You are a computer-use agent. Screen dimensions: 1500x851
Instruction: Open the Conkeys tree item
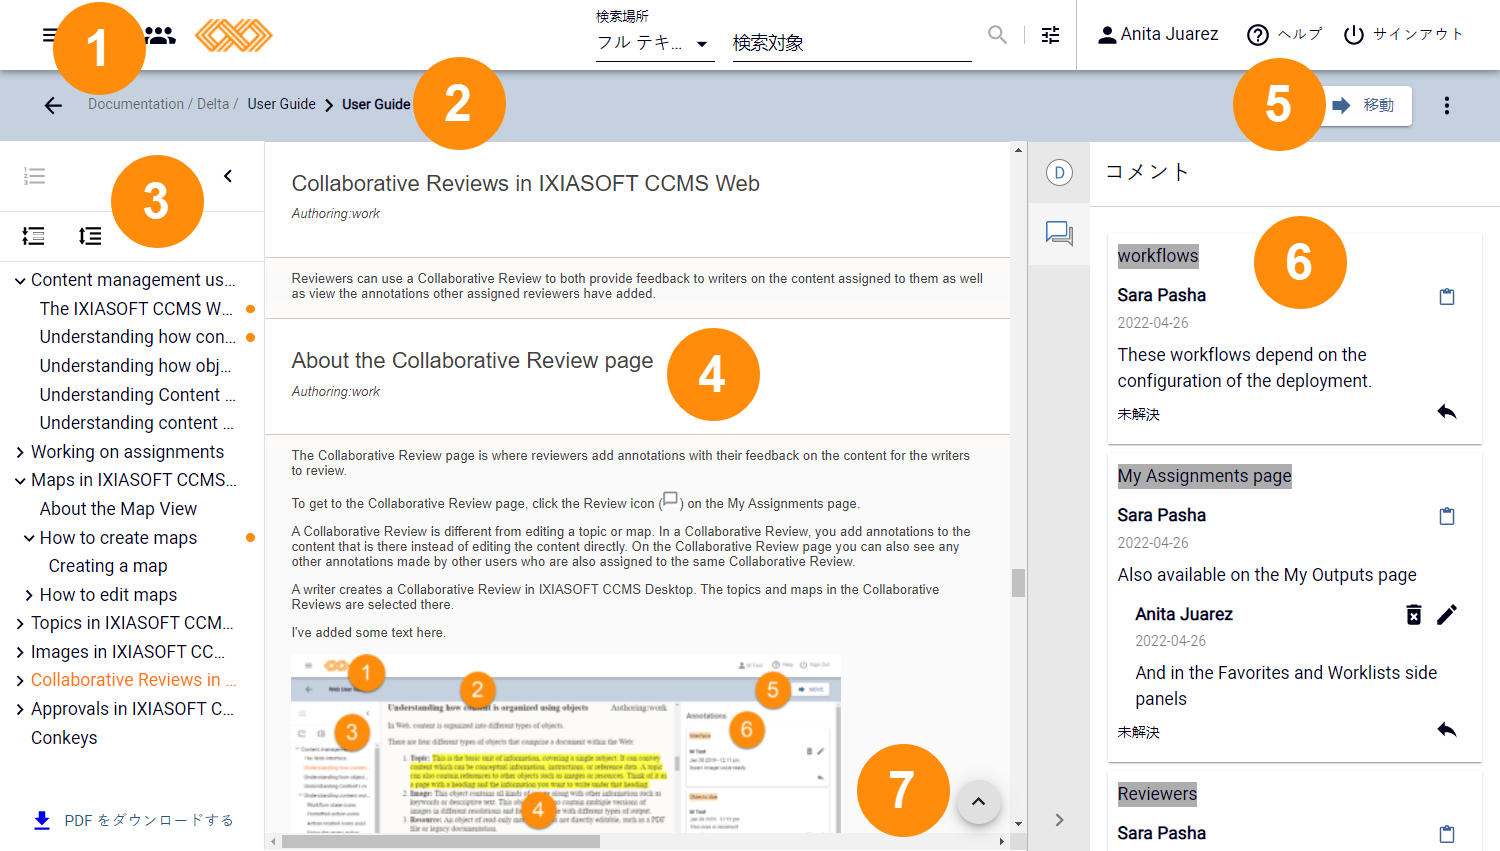coord(64,738)
